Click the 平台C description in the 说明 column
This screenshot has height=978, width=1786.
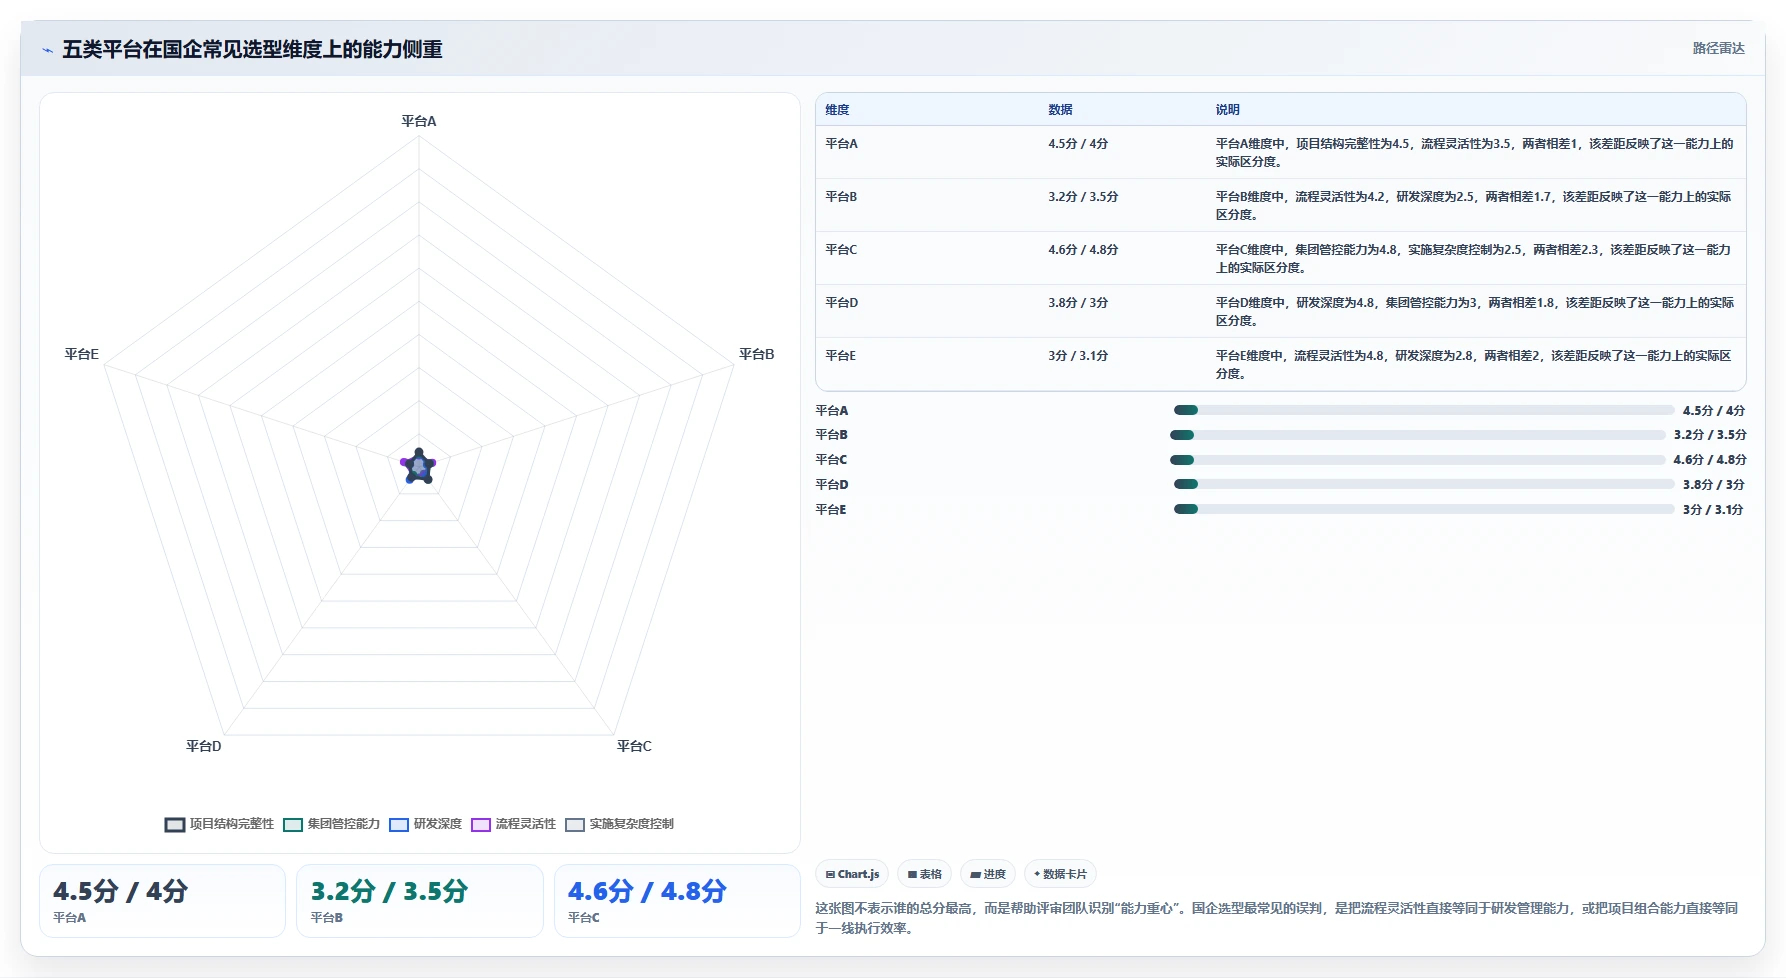click(x=1474, y=259)
